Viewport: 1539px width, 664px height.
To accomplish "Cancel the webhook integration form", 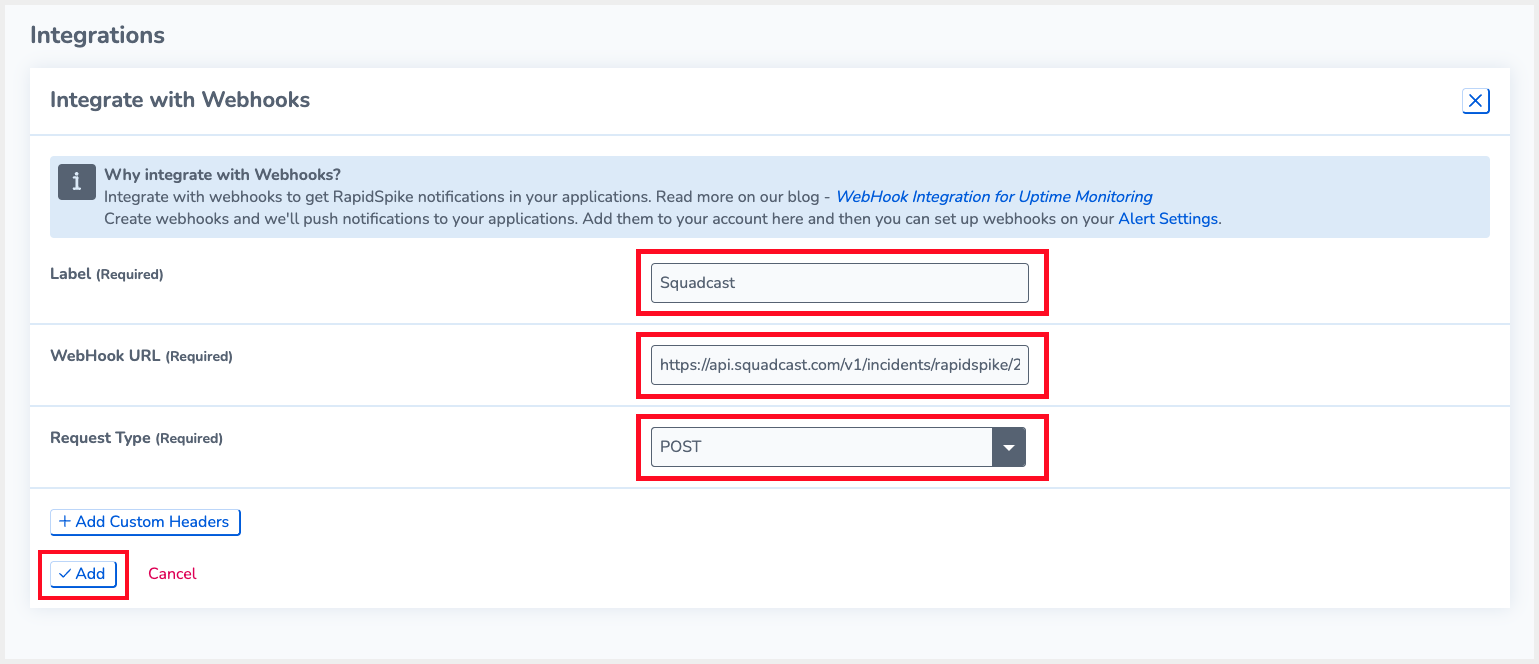I will point(172,574).
